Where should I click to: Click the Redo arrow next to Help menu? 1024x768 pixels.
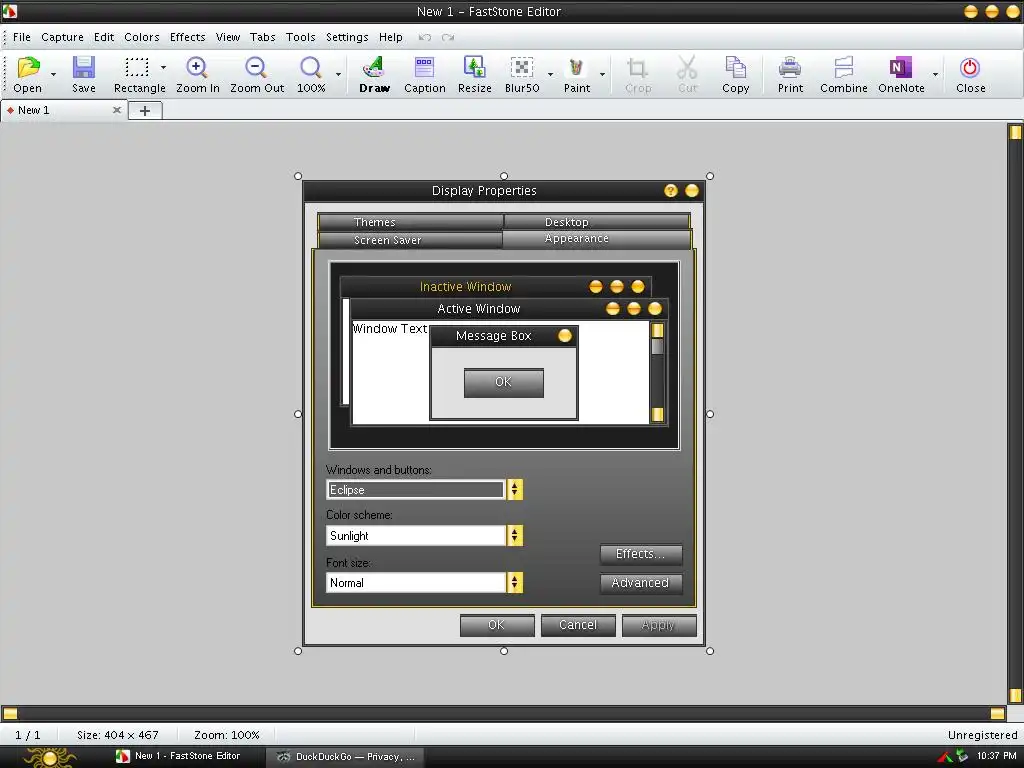[448, 37]
